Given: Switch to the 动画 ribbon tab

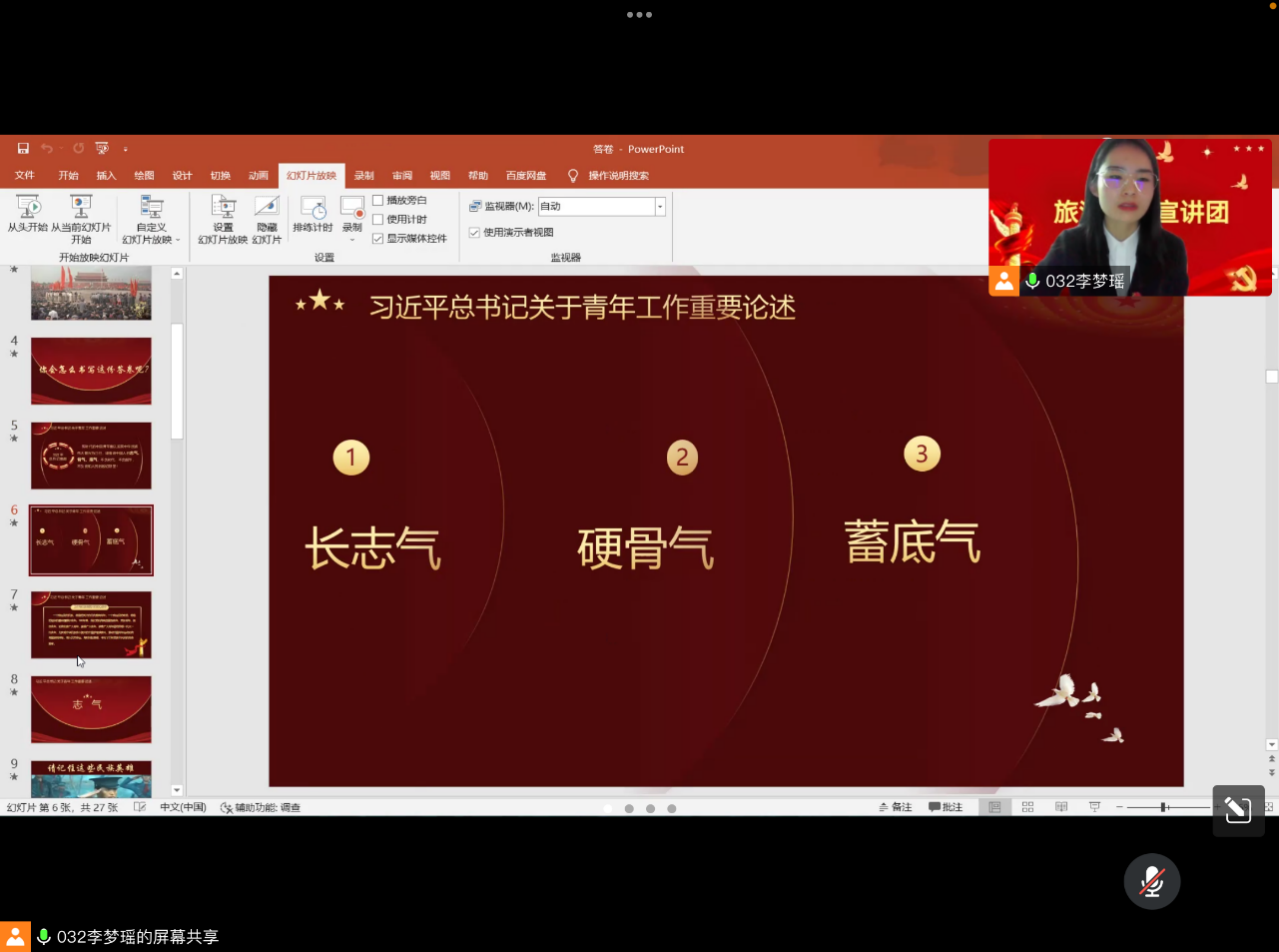Looking at the screenshot, I should (x=258, y=176).
